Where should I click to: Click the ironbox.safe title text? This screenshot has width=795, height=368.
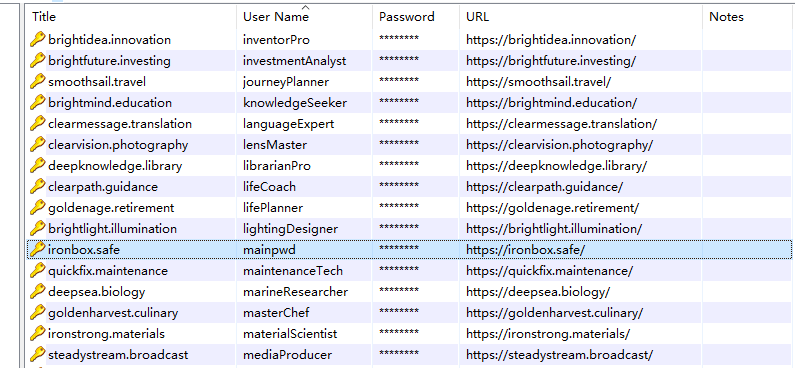(x=84, y=250)
